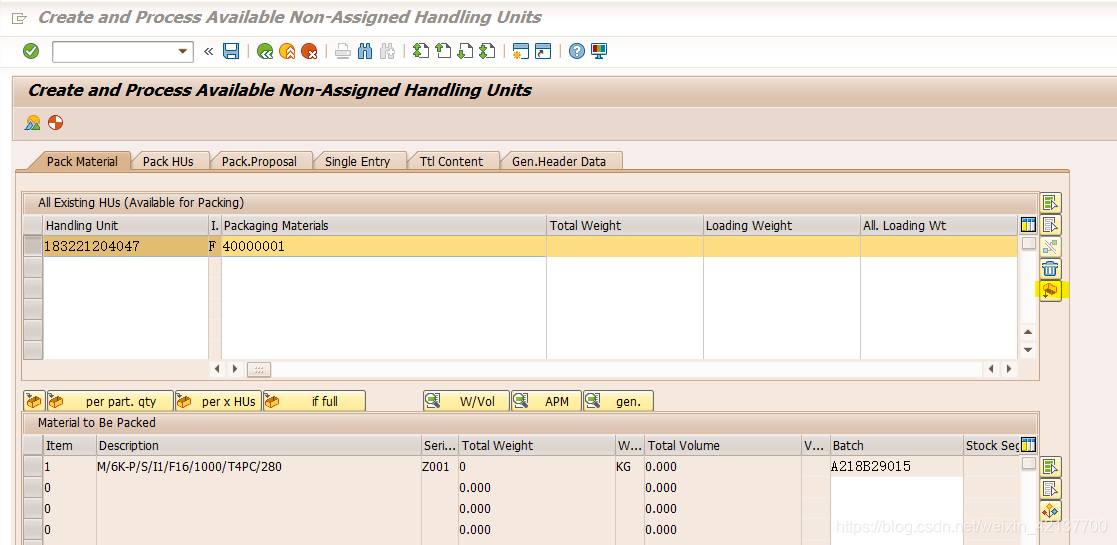Click Deselect All icon beside existing HUs table
The height and width of the screenshot is (545, 1117).
pos(1050,225)
